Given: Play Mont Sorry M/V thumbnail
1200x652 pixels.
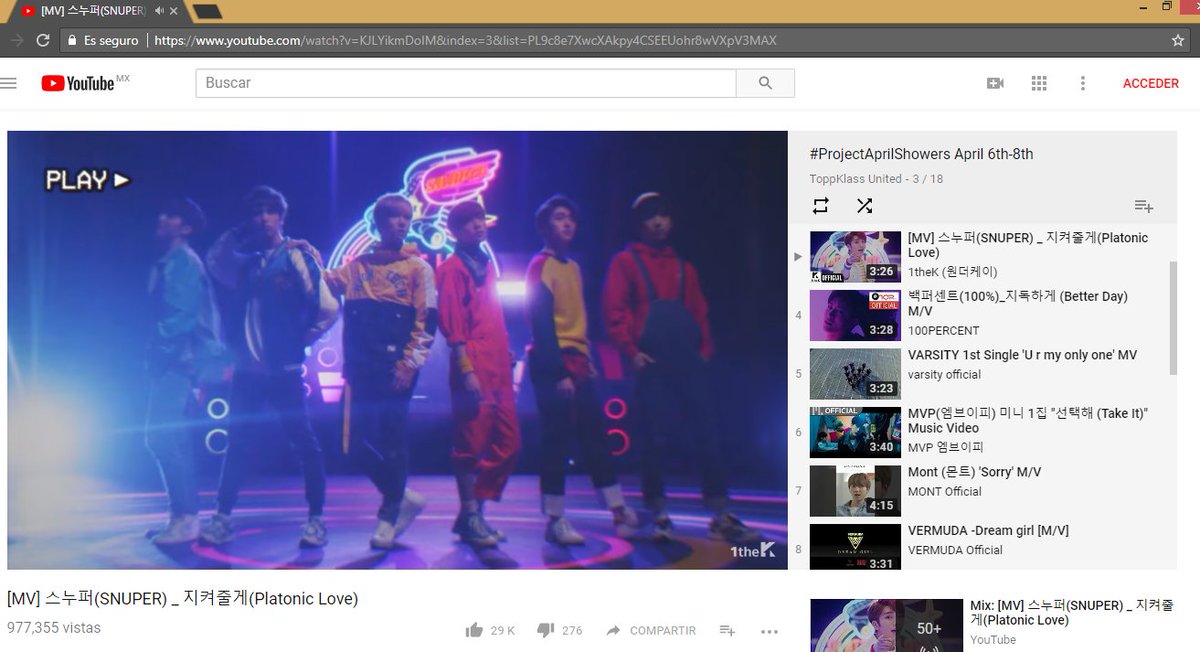Looking at the screenshot, I should 855,491.
